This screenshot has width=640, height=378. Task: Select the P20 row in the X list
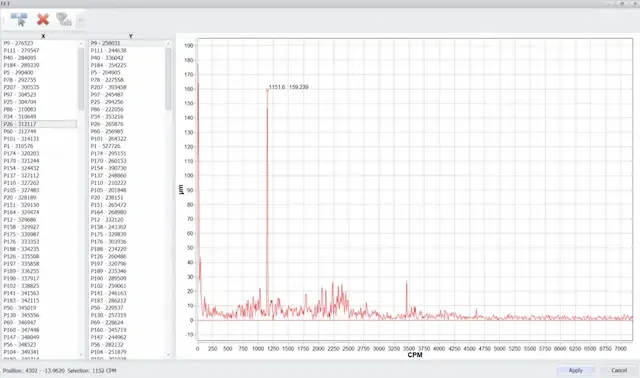coord(40,197)
